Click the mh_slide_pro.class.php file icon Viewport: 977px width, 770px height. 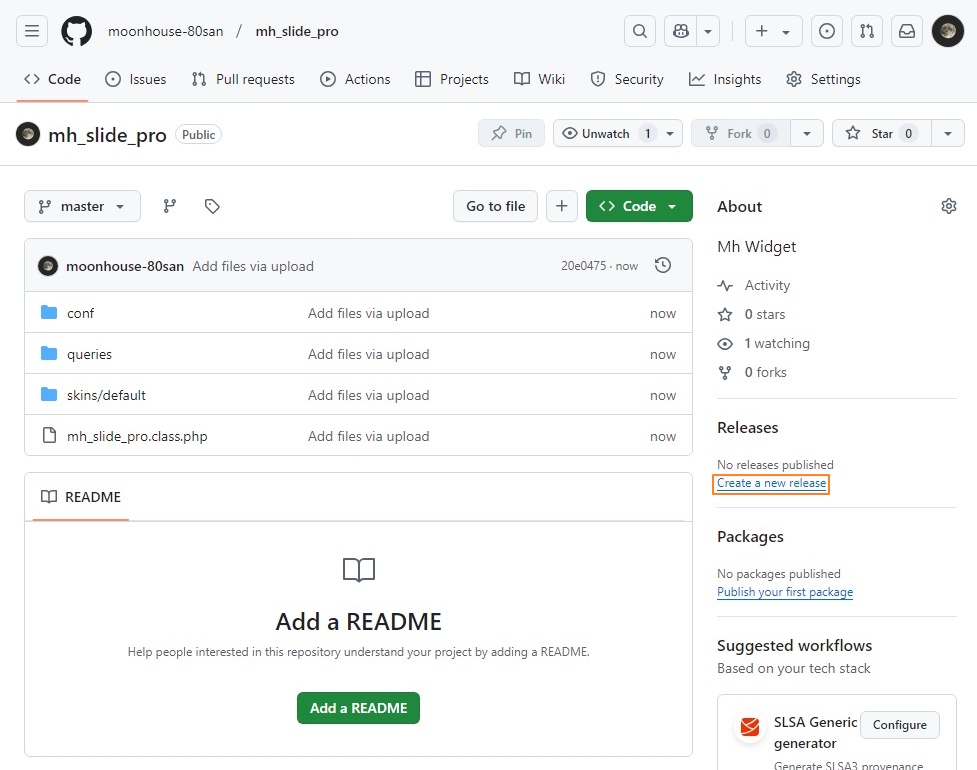pyautogui.click(x=49, y=435)
